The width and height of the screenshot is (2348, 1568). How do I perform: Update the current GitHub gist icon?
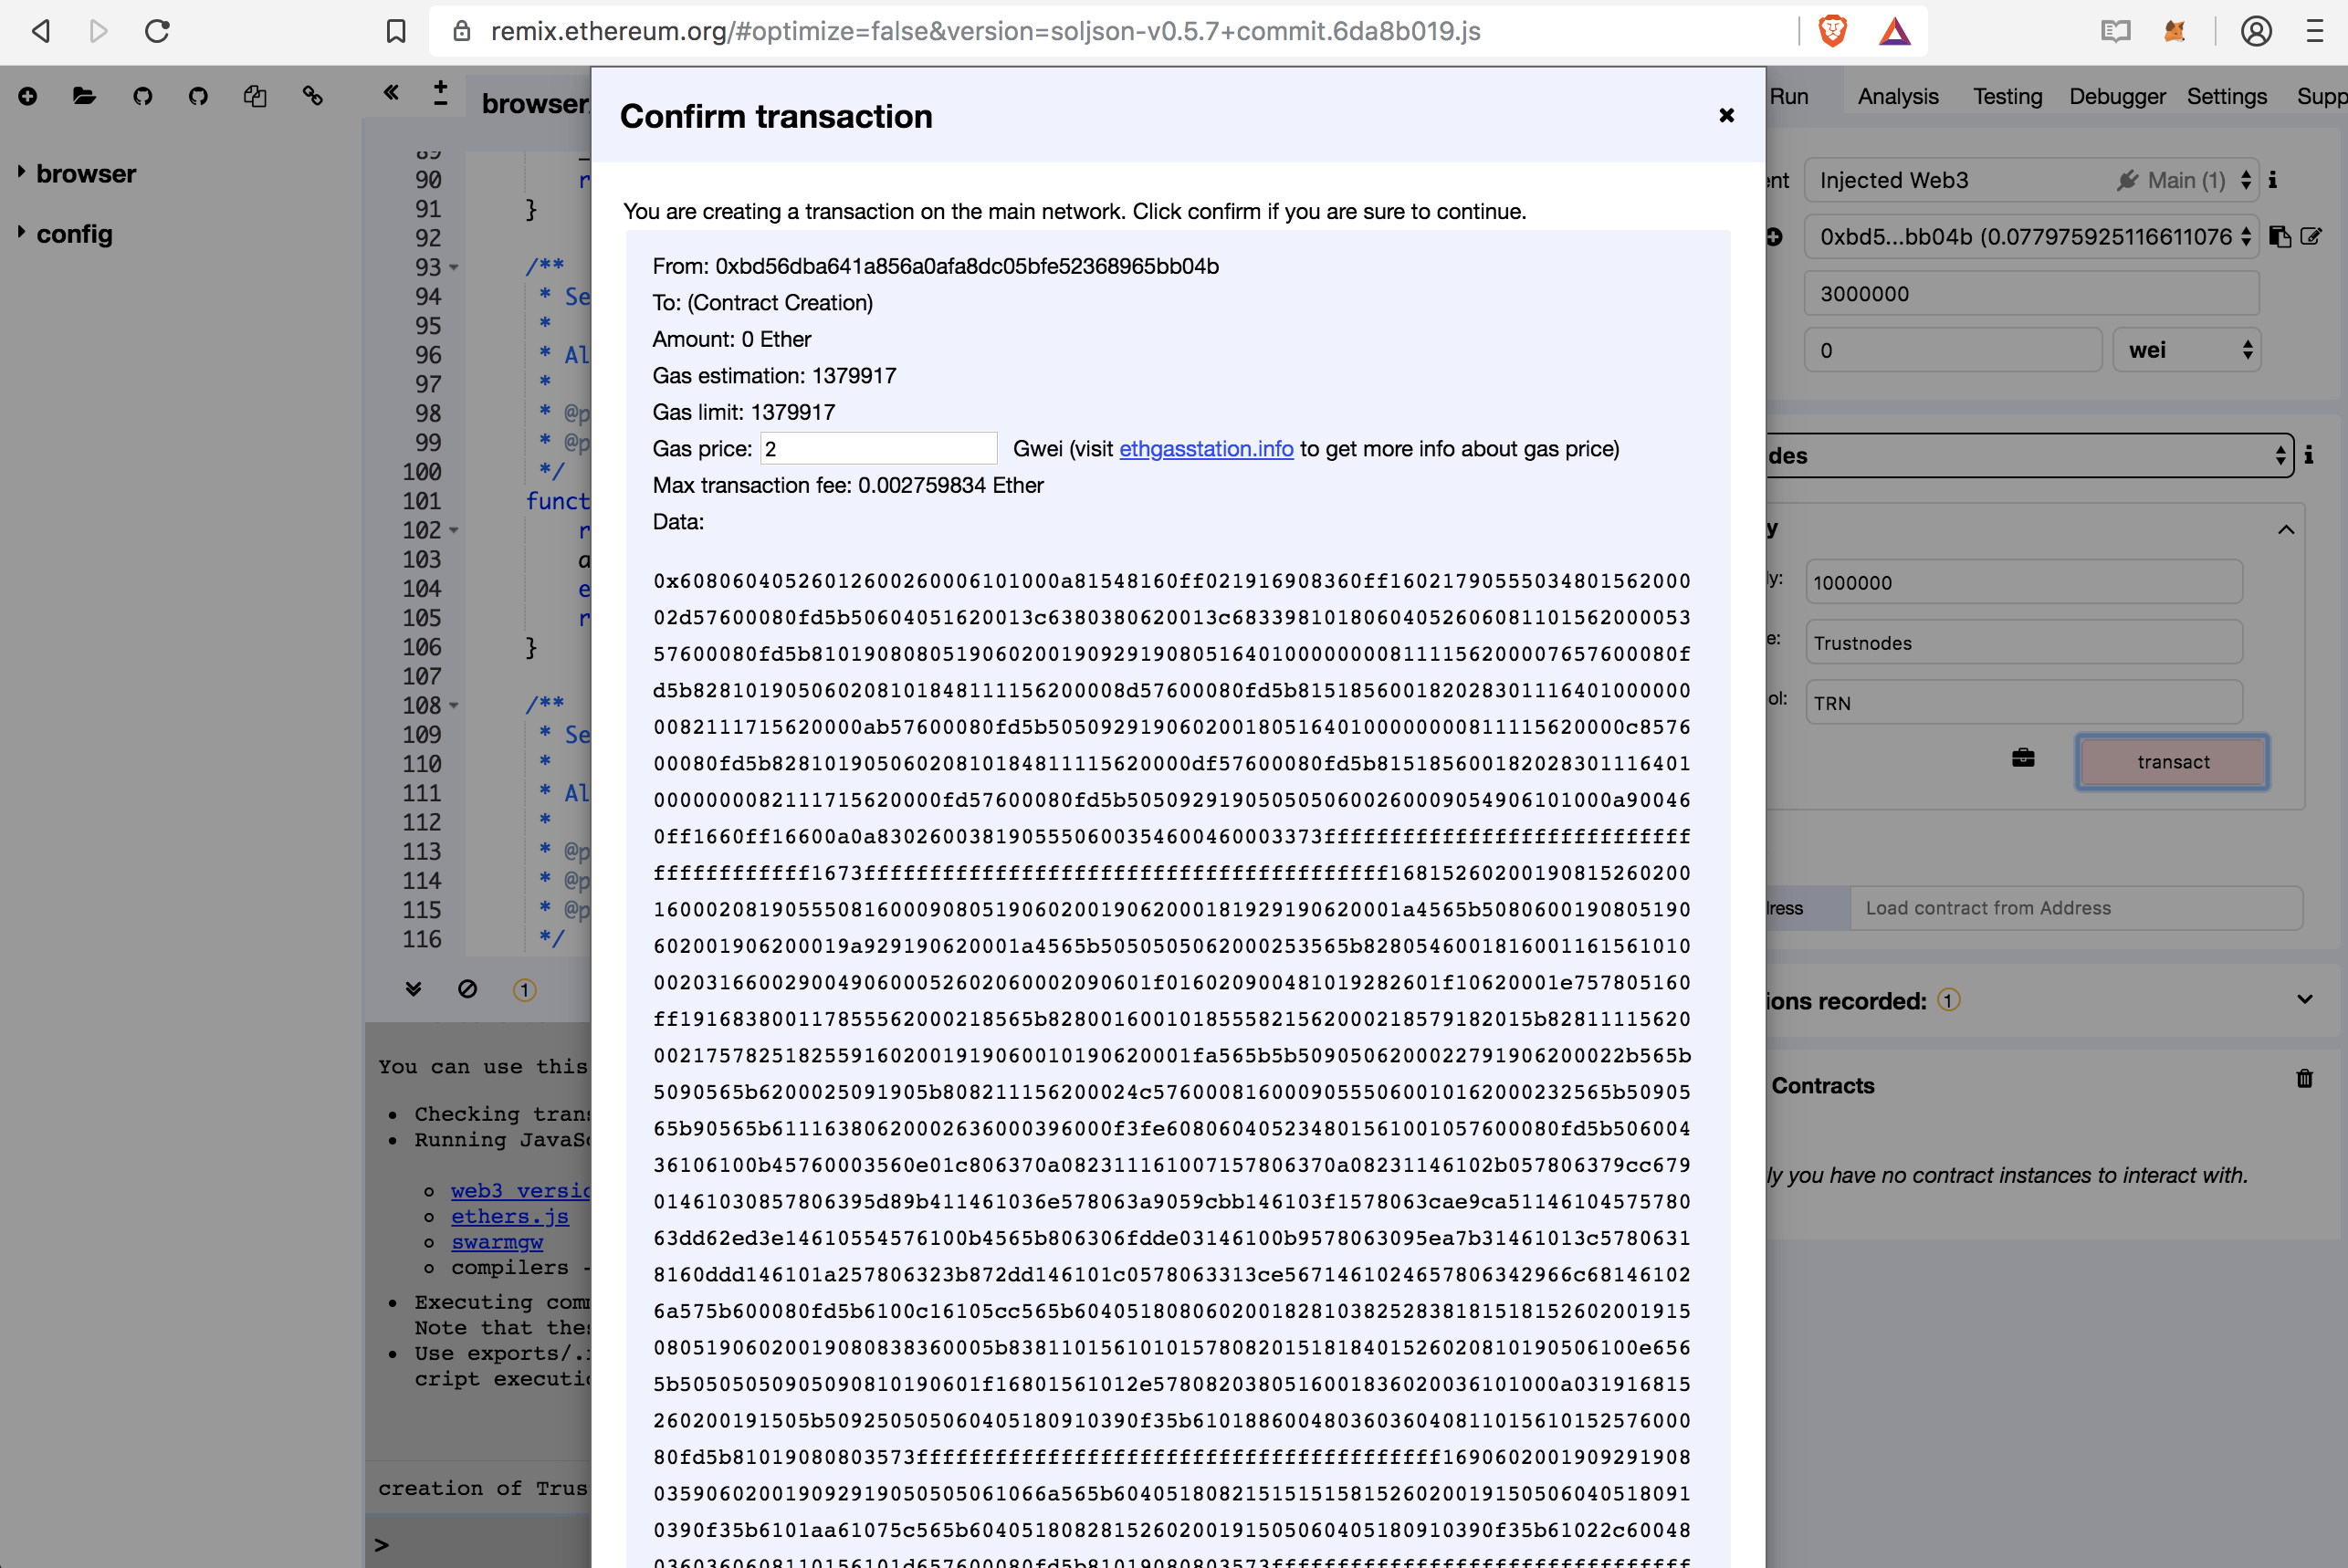[198, 96]
